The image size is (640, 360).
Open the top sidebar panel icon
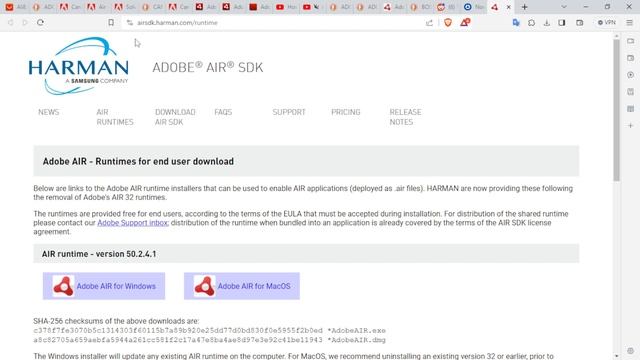(631, 41)
